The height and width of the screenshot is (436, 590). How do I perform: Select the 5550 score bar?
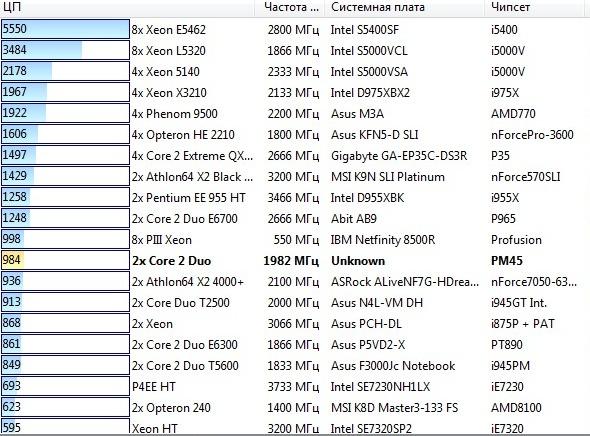(65, 29)
